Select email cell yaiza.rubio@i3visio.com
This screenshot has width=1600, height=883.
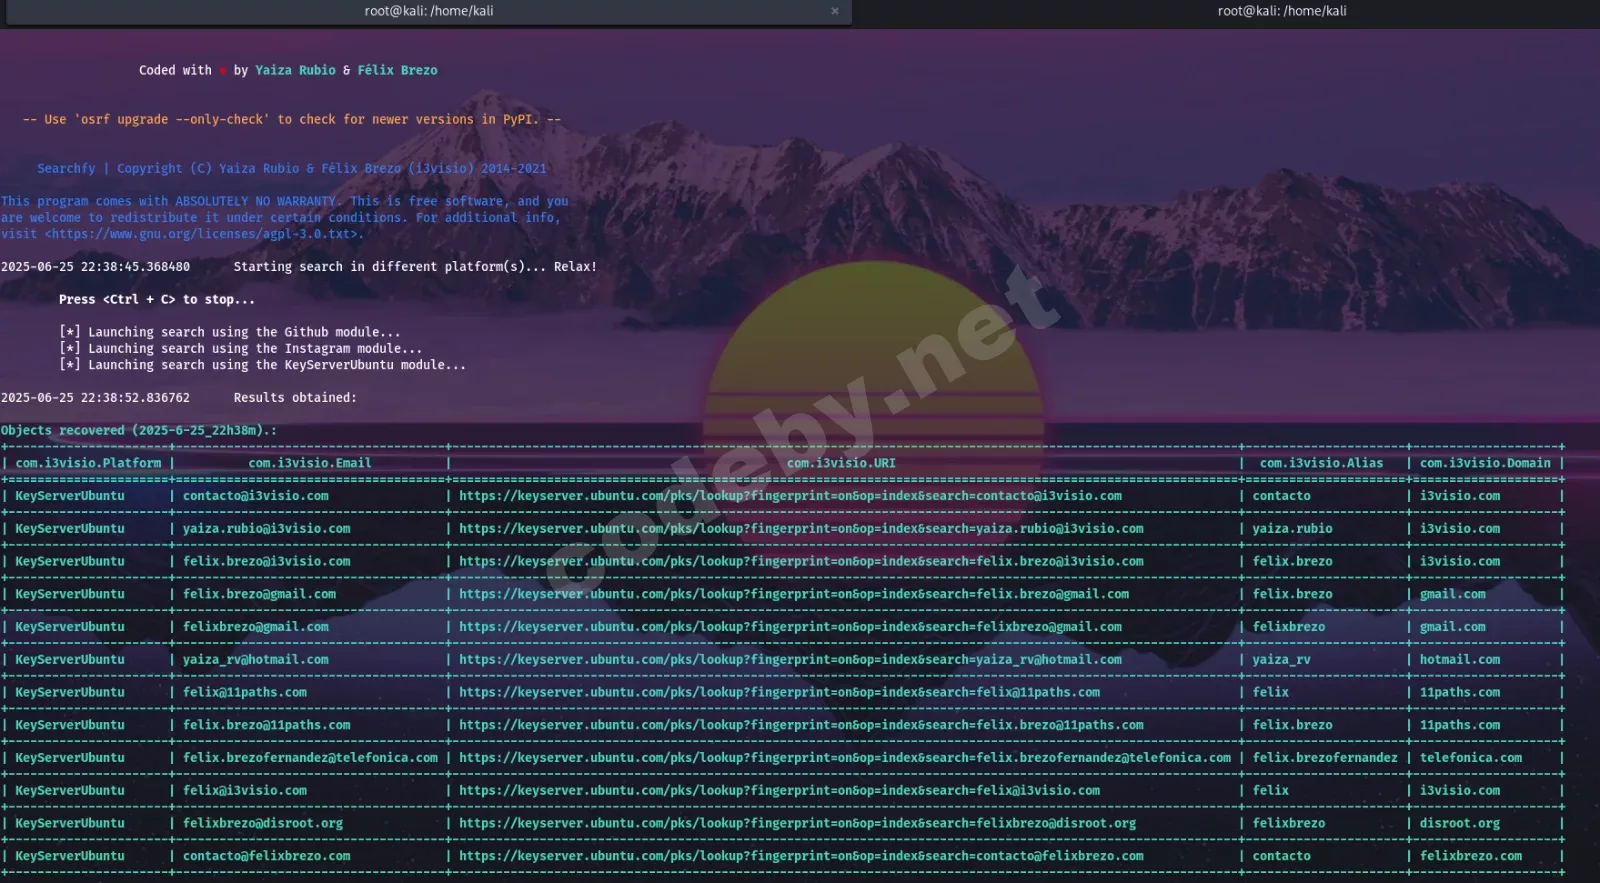[266, 529]
